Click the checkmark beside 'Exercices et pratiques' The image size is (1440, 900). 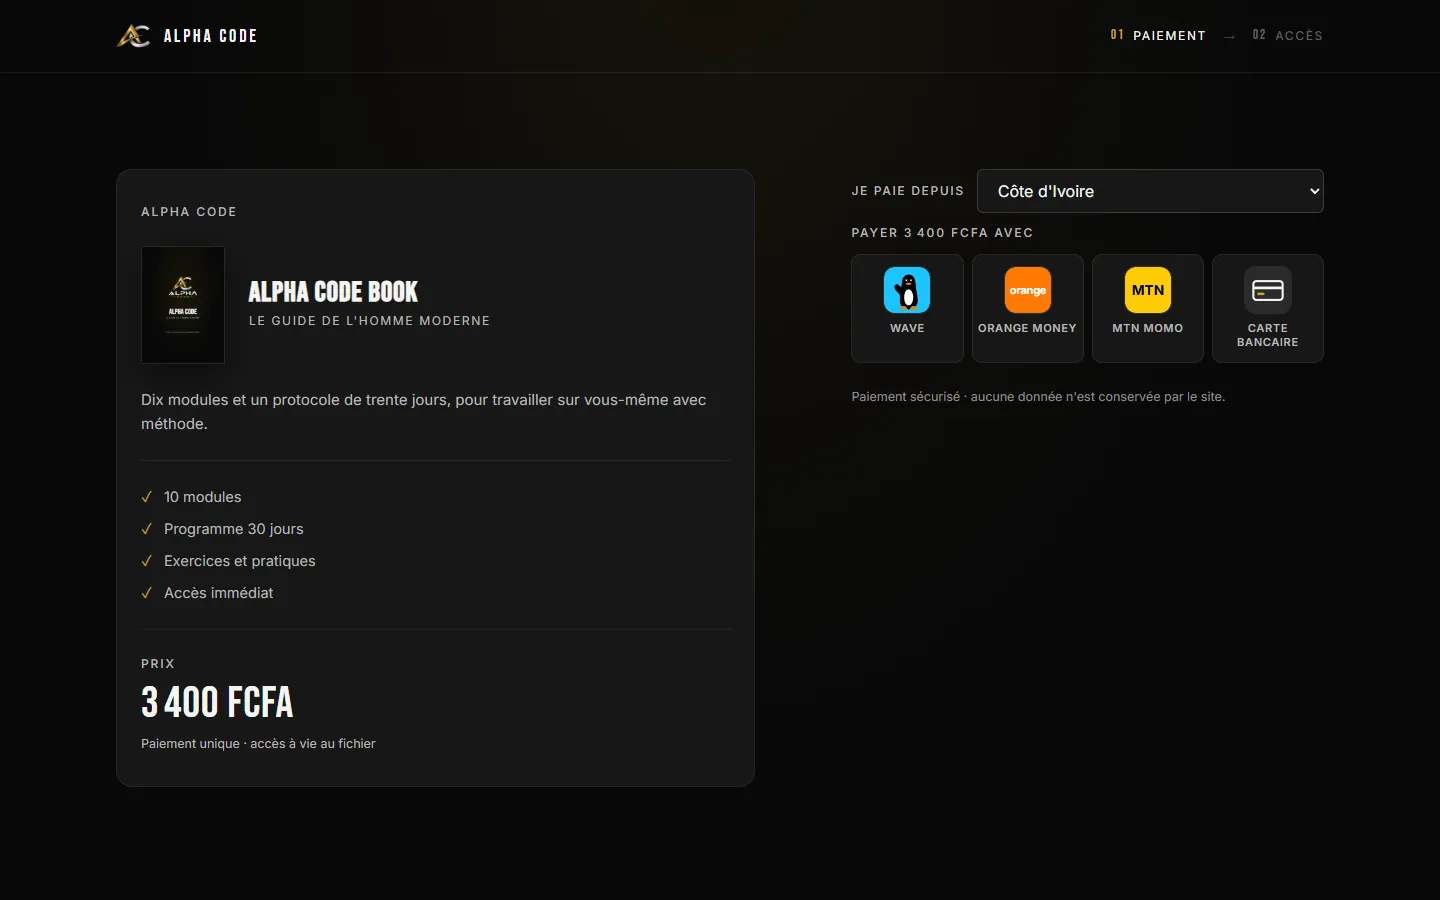pos(147,561)
